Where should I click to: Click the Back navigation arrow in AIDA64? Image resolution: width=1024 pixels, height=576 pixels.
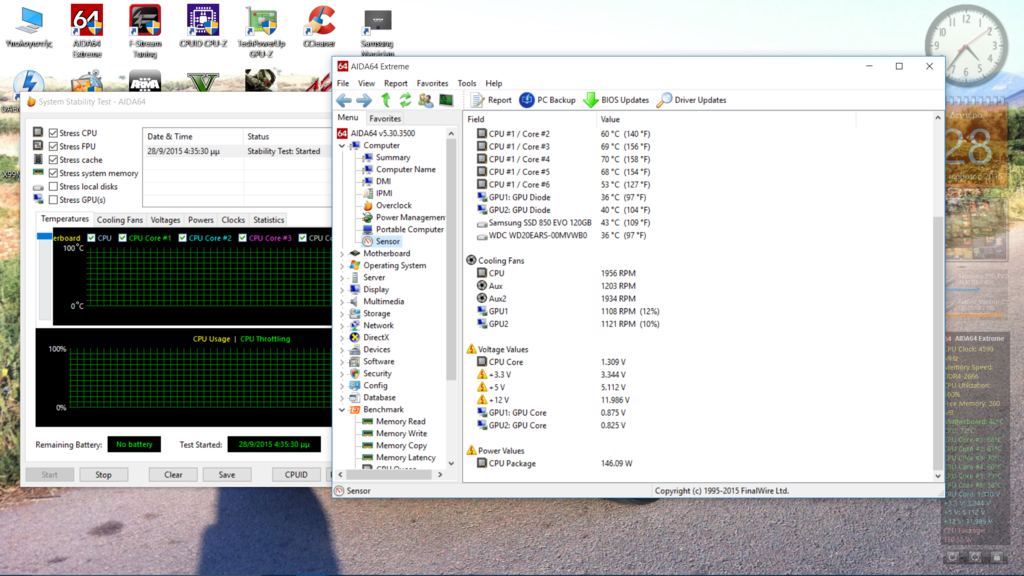344,100
